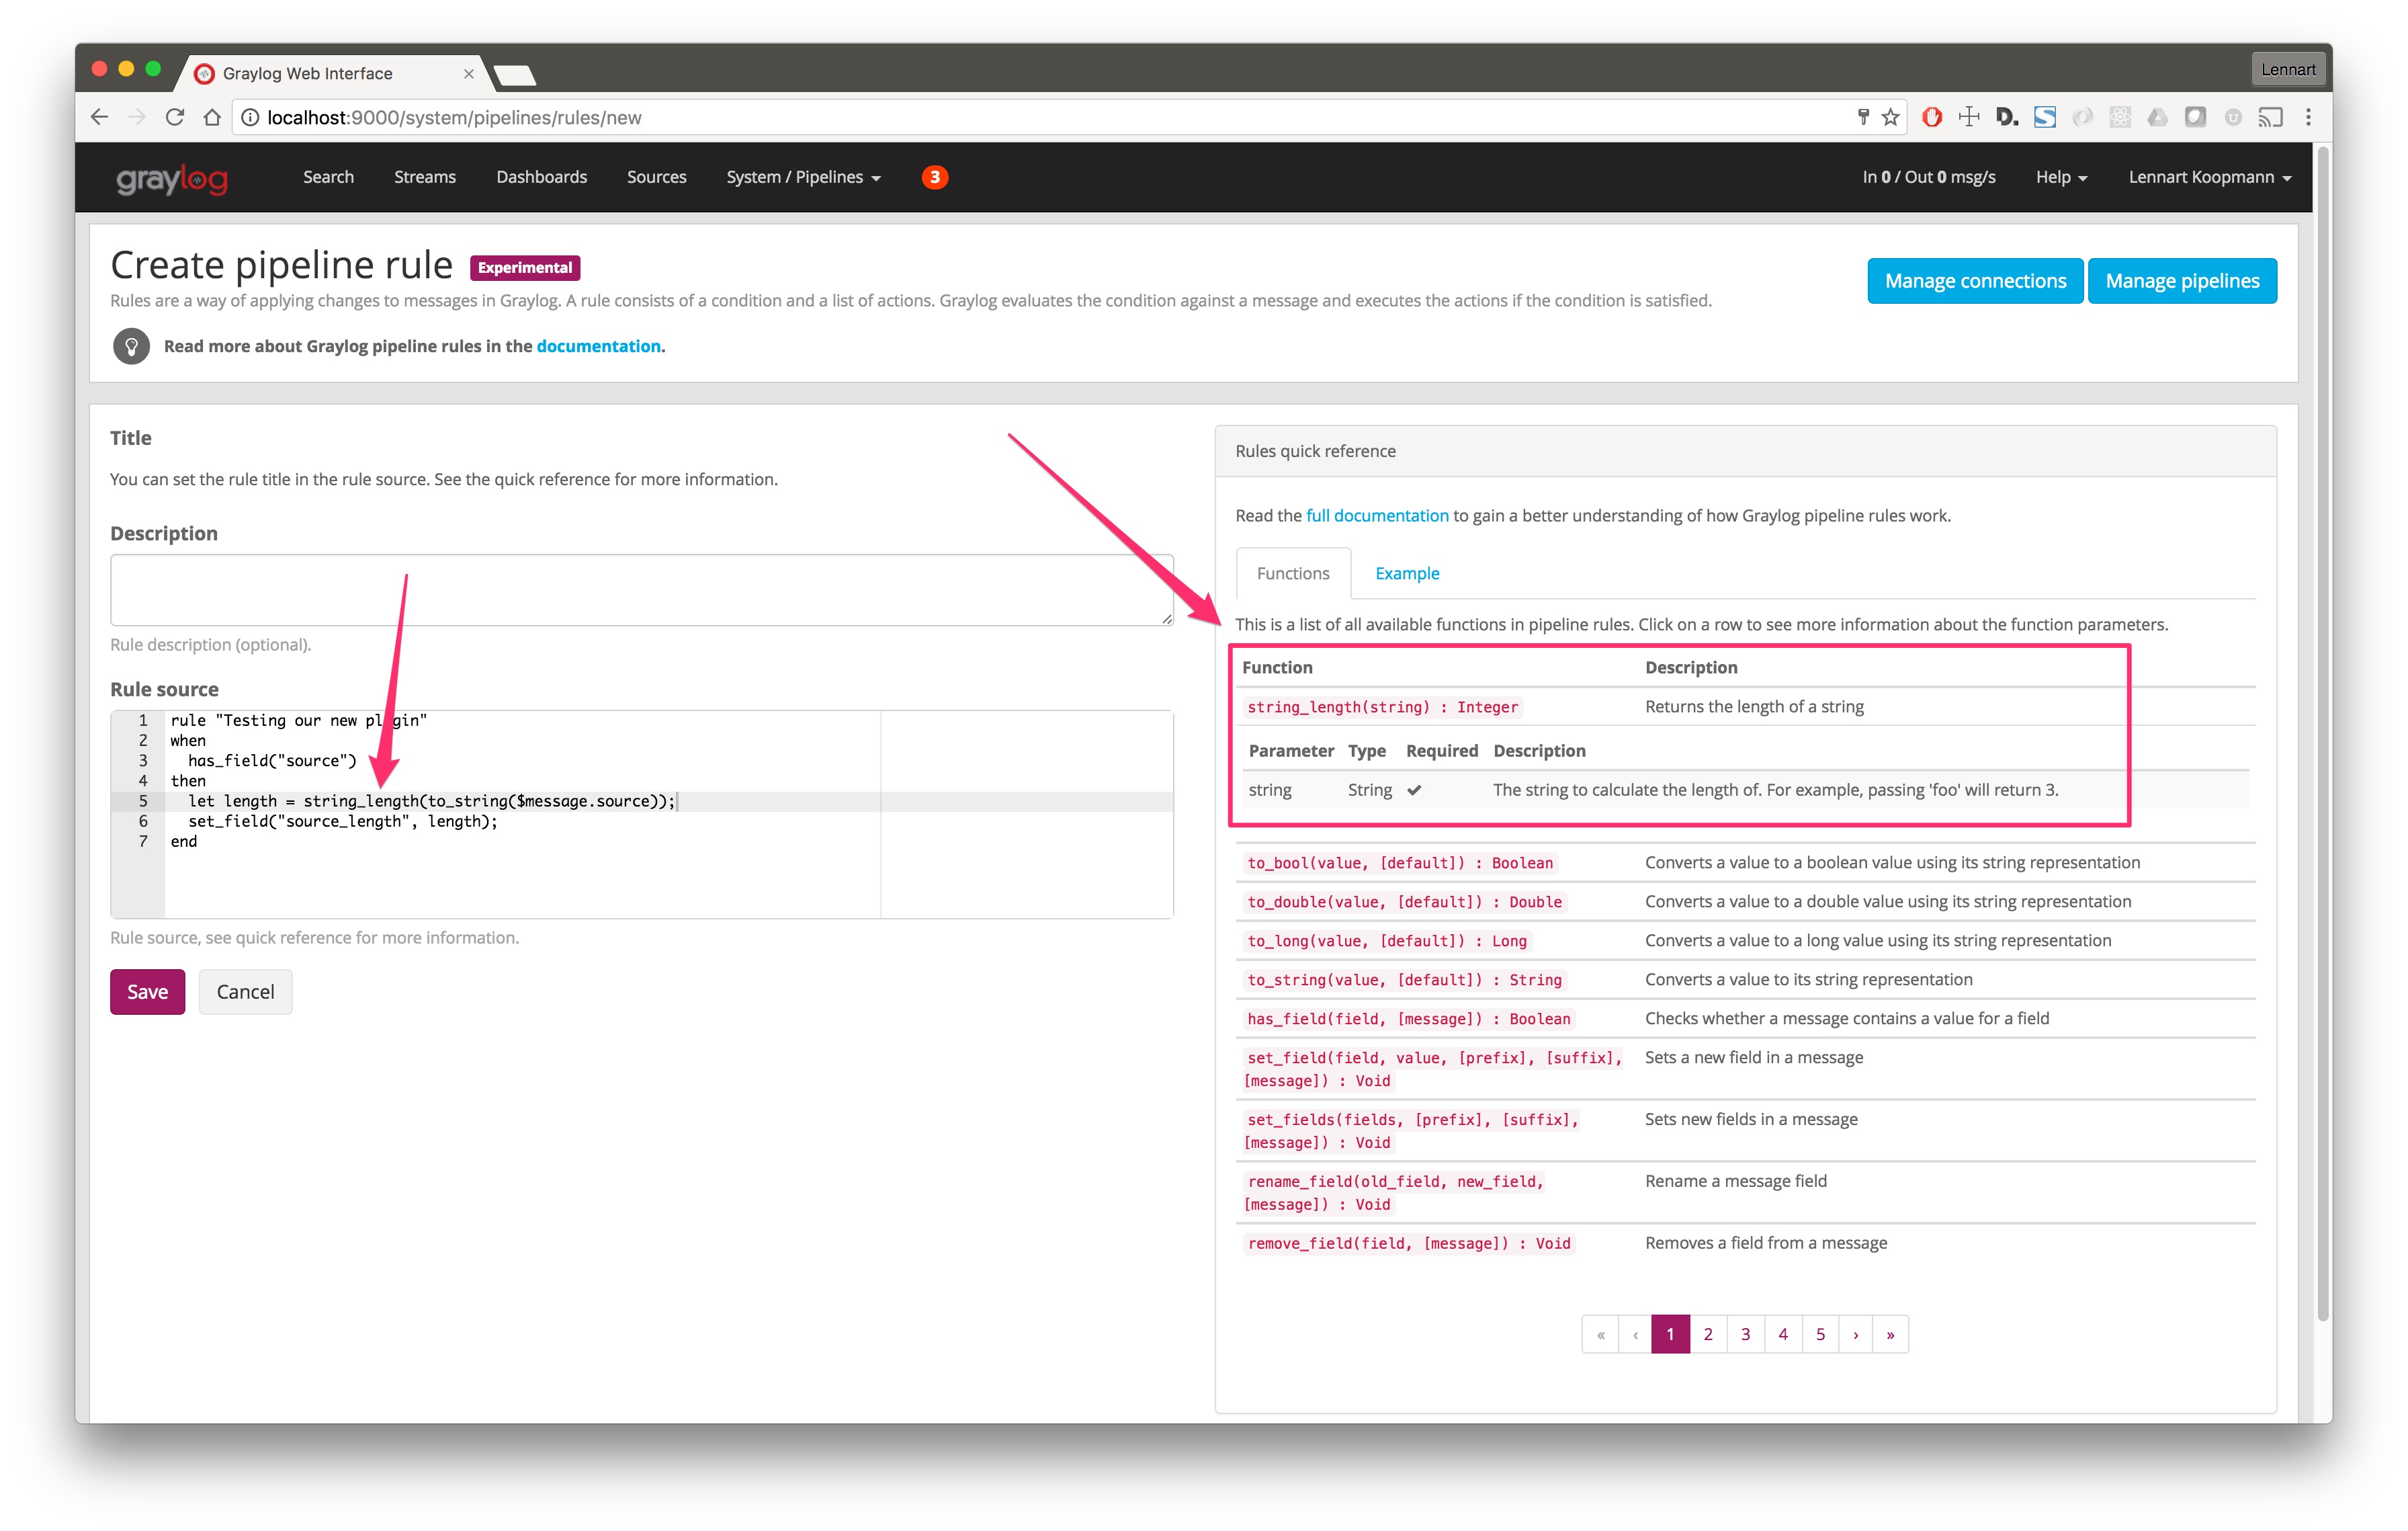Open the grey rounded-square extension icon

coord(2195,117)
